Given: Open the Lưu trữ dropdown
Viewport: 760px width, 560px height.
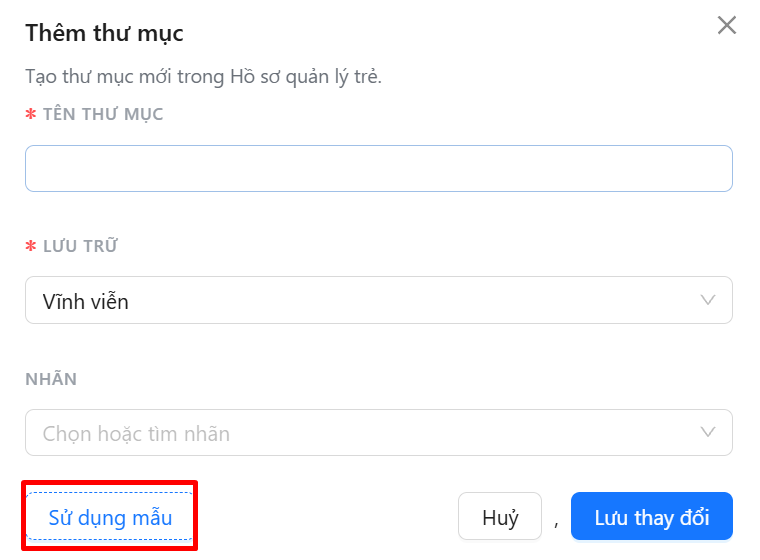Looking at the screenshot, I should [x=379, y=300].
